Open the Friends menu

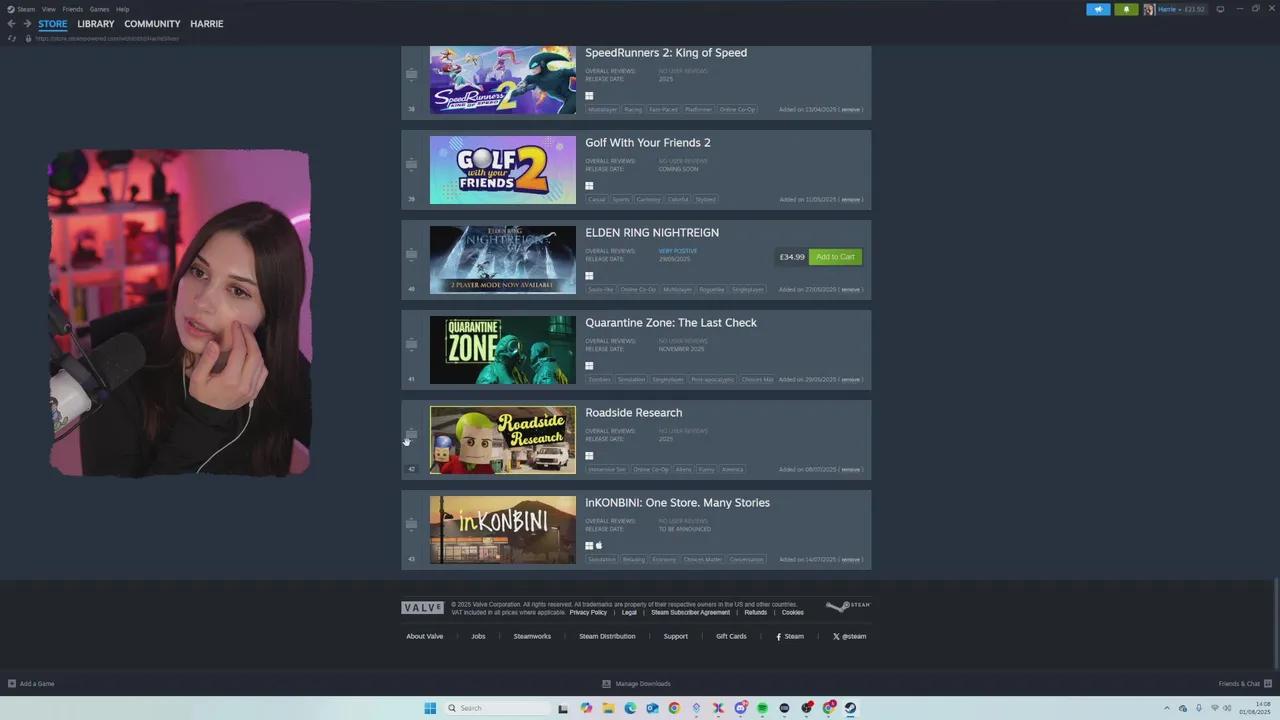72,8
